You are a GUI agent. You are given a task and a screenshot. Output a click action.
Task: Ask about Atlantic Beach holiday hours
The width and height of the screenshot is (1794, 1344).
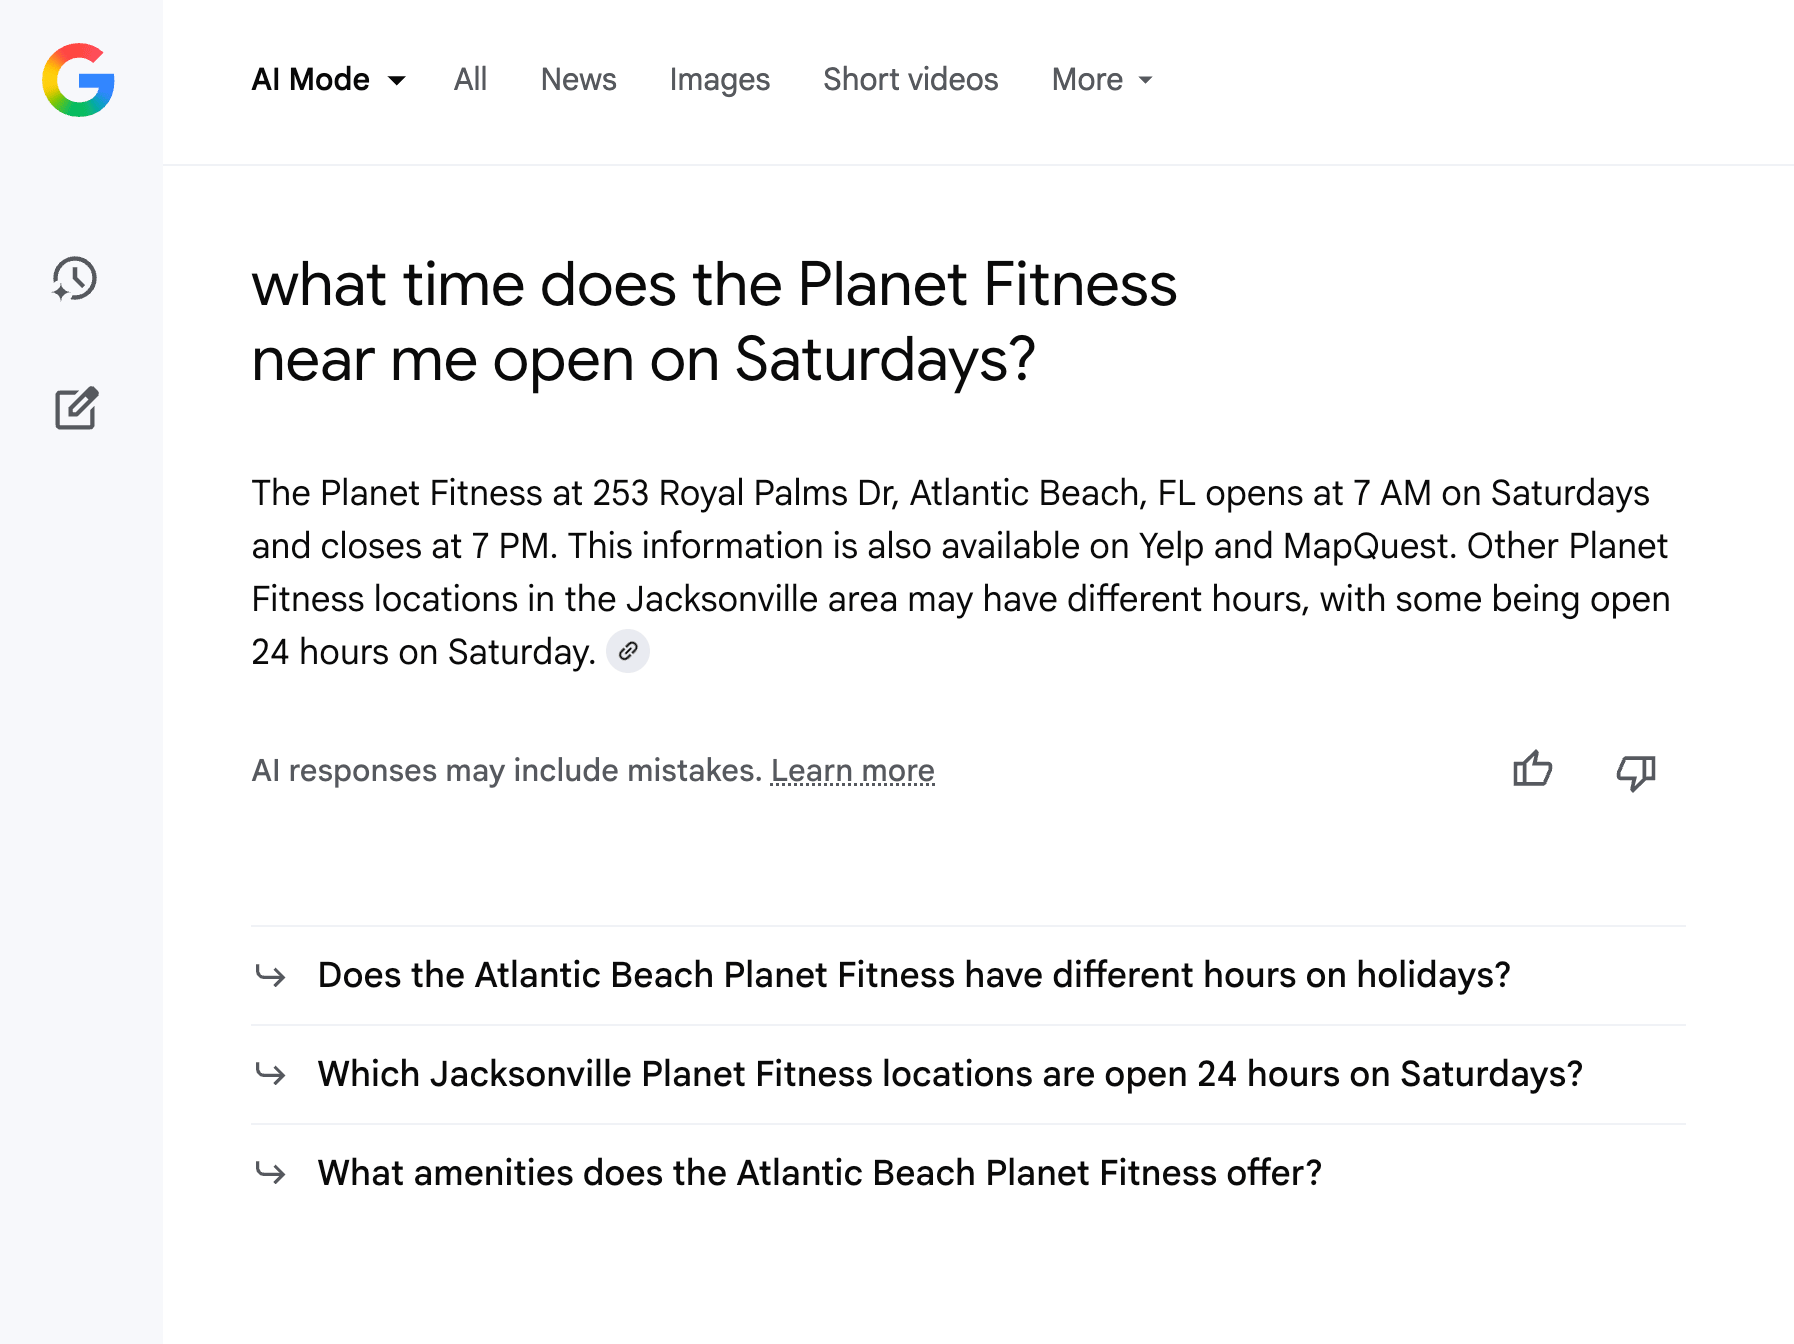click(x=913, y=975)
